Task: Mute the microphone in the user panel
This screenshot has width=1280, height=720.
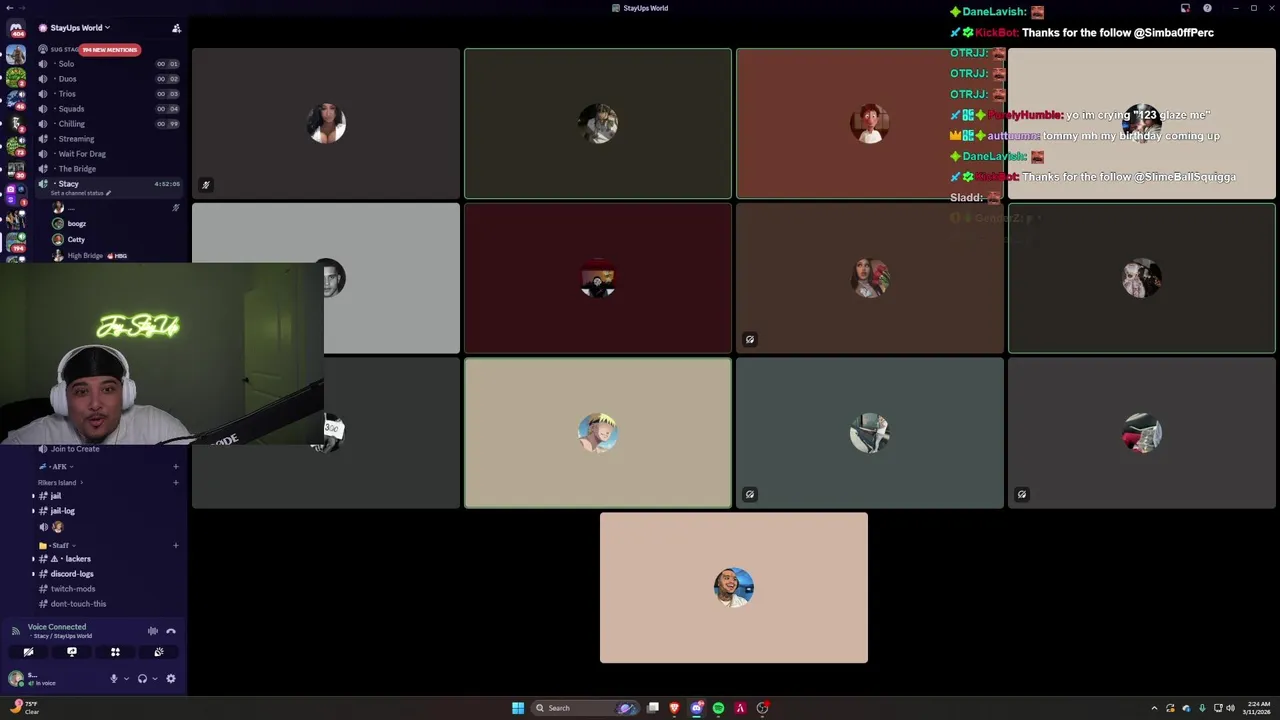Action: (113, 678)
